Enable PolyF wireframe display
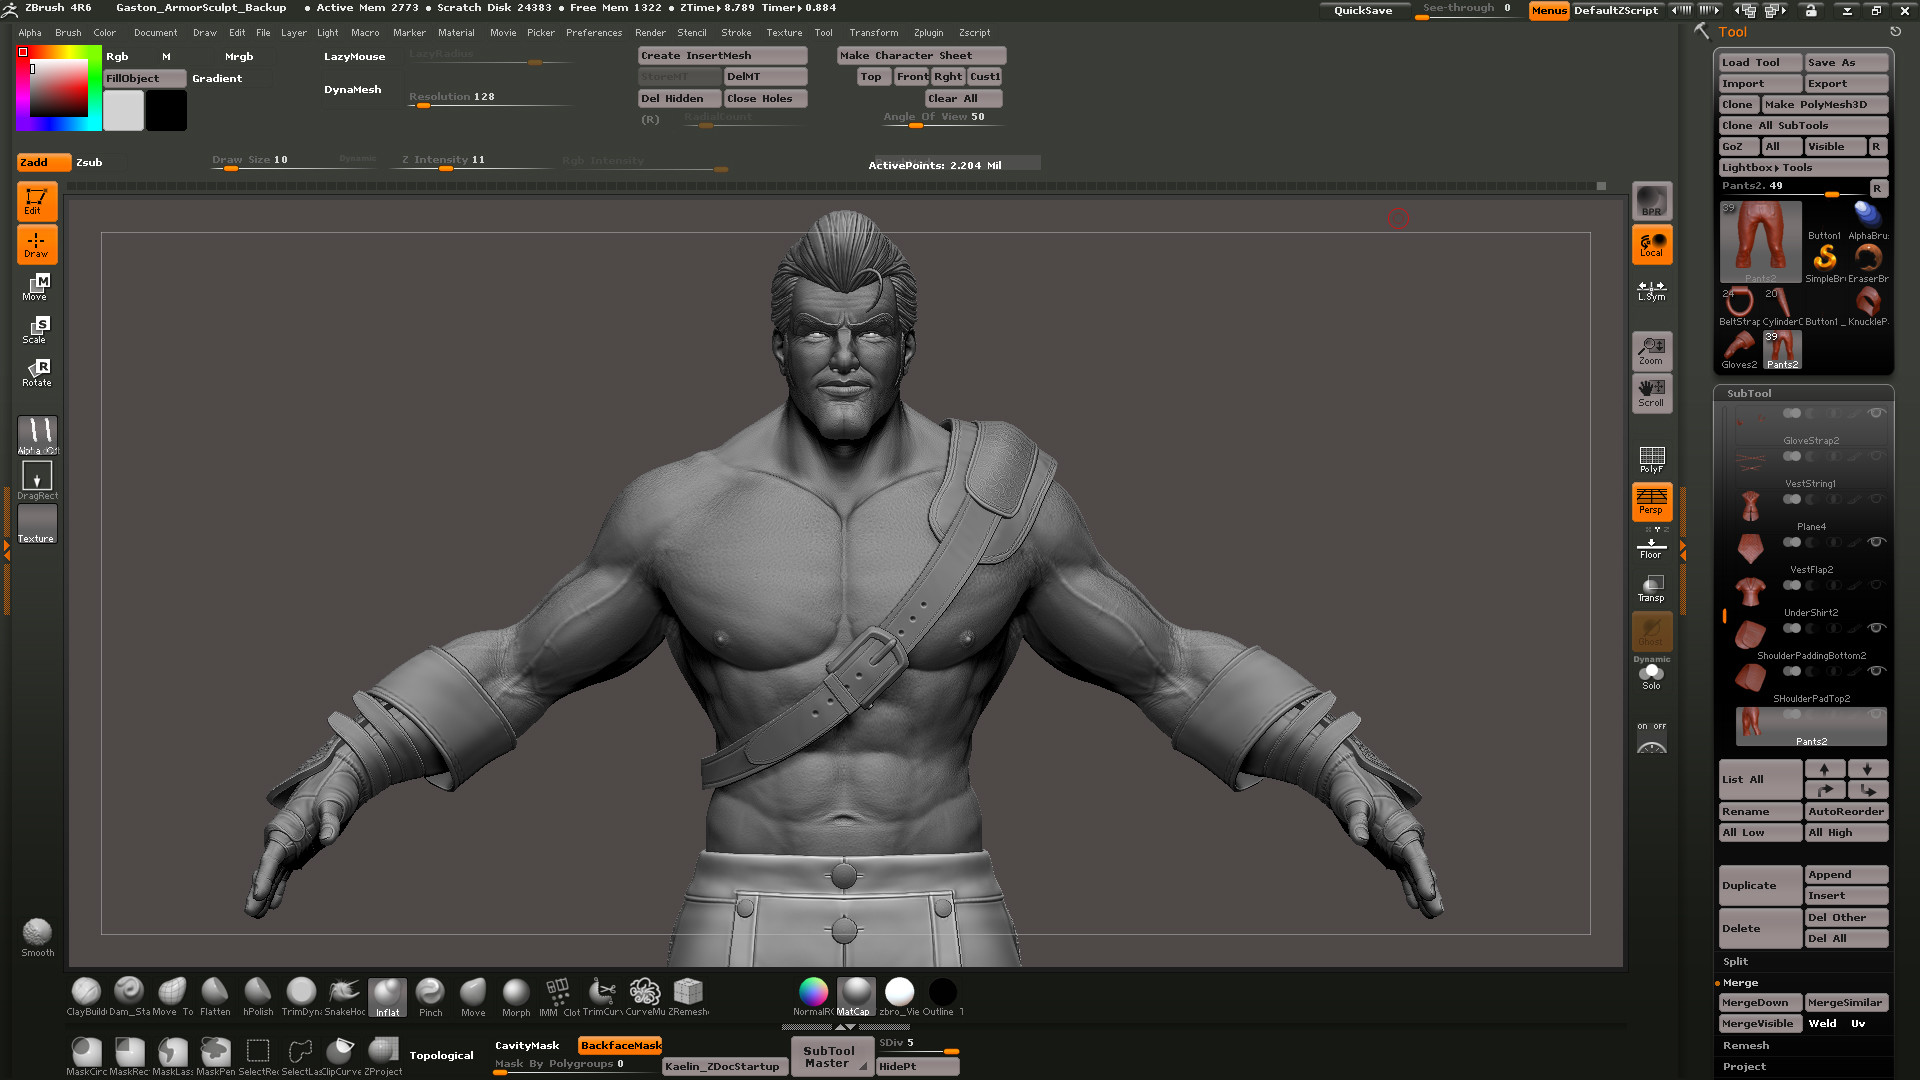This screenshot has width=1920, height=1080. 1651,459
